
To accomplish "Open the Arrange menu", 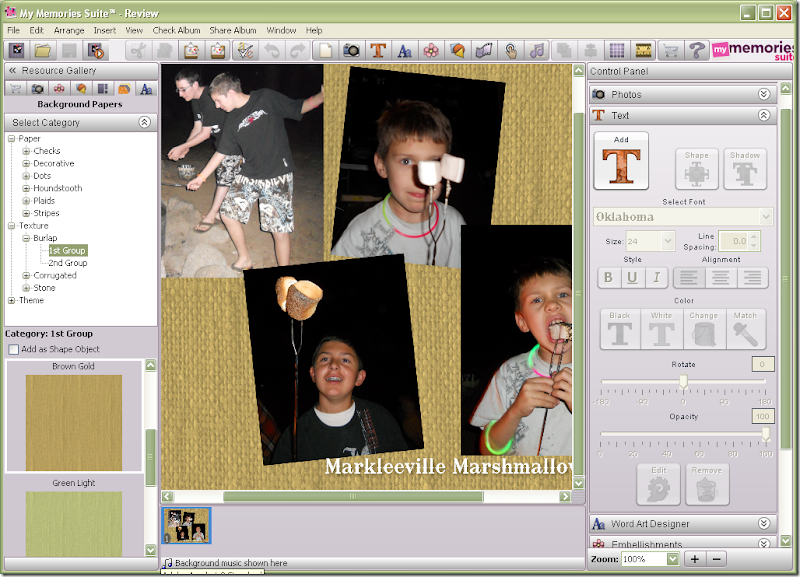I will [69, 31].
